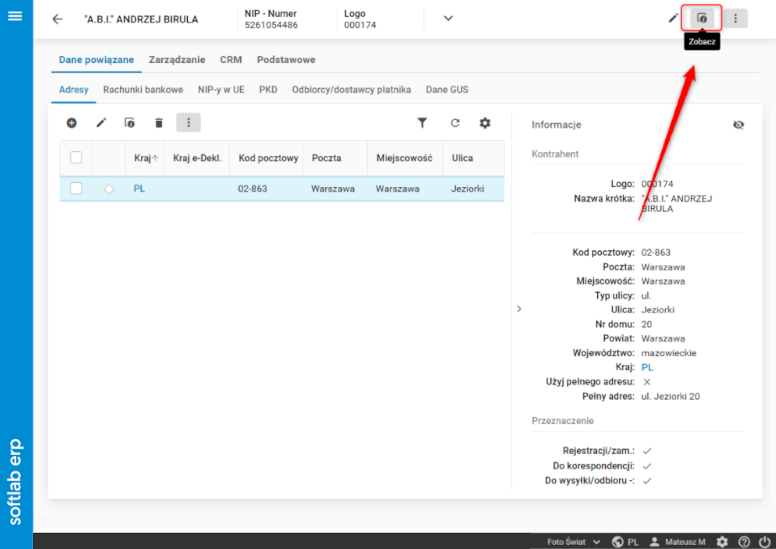The height and width of the screenshot is (549, 776).
Task: Open Odbiorcy/dostawcy płatnika sub-tab
Action: coord(351,90)
